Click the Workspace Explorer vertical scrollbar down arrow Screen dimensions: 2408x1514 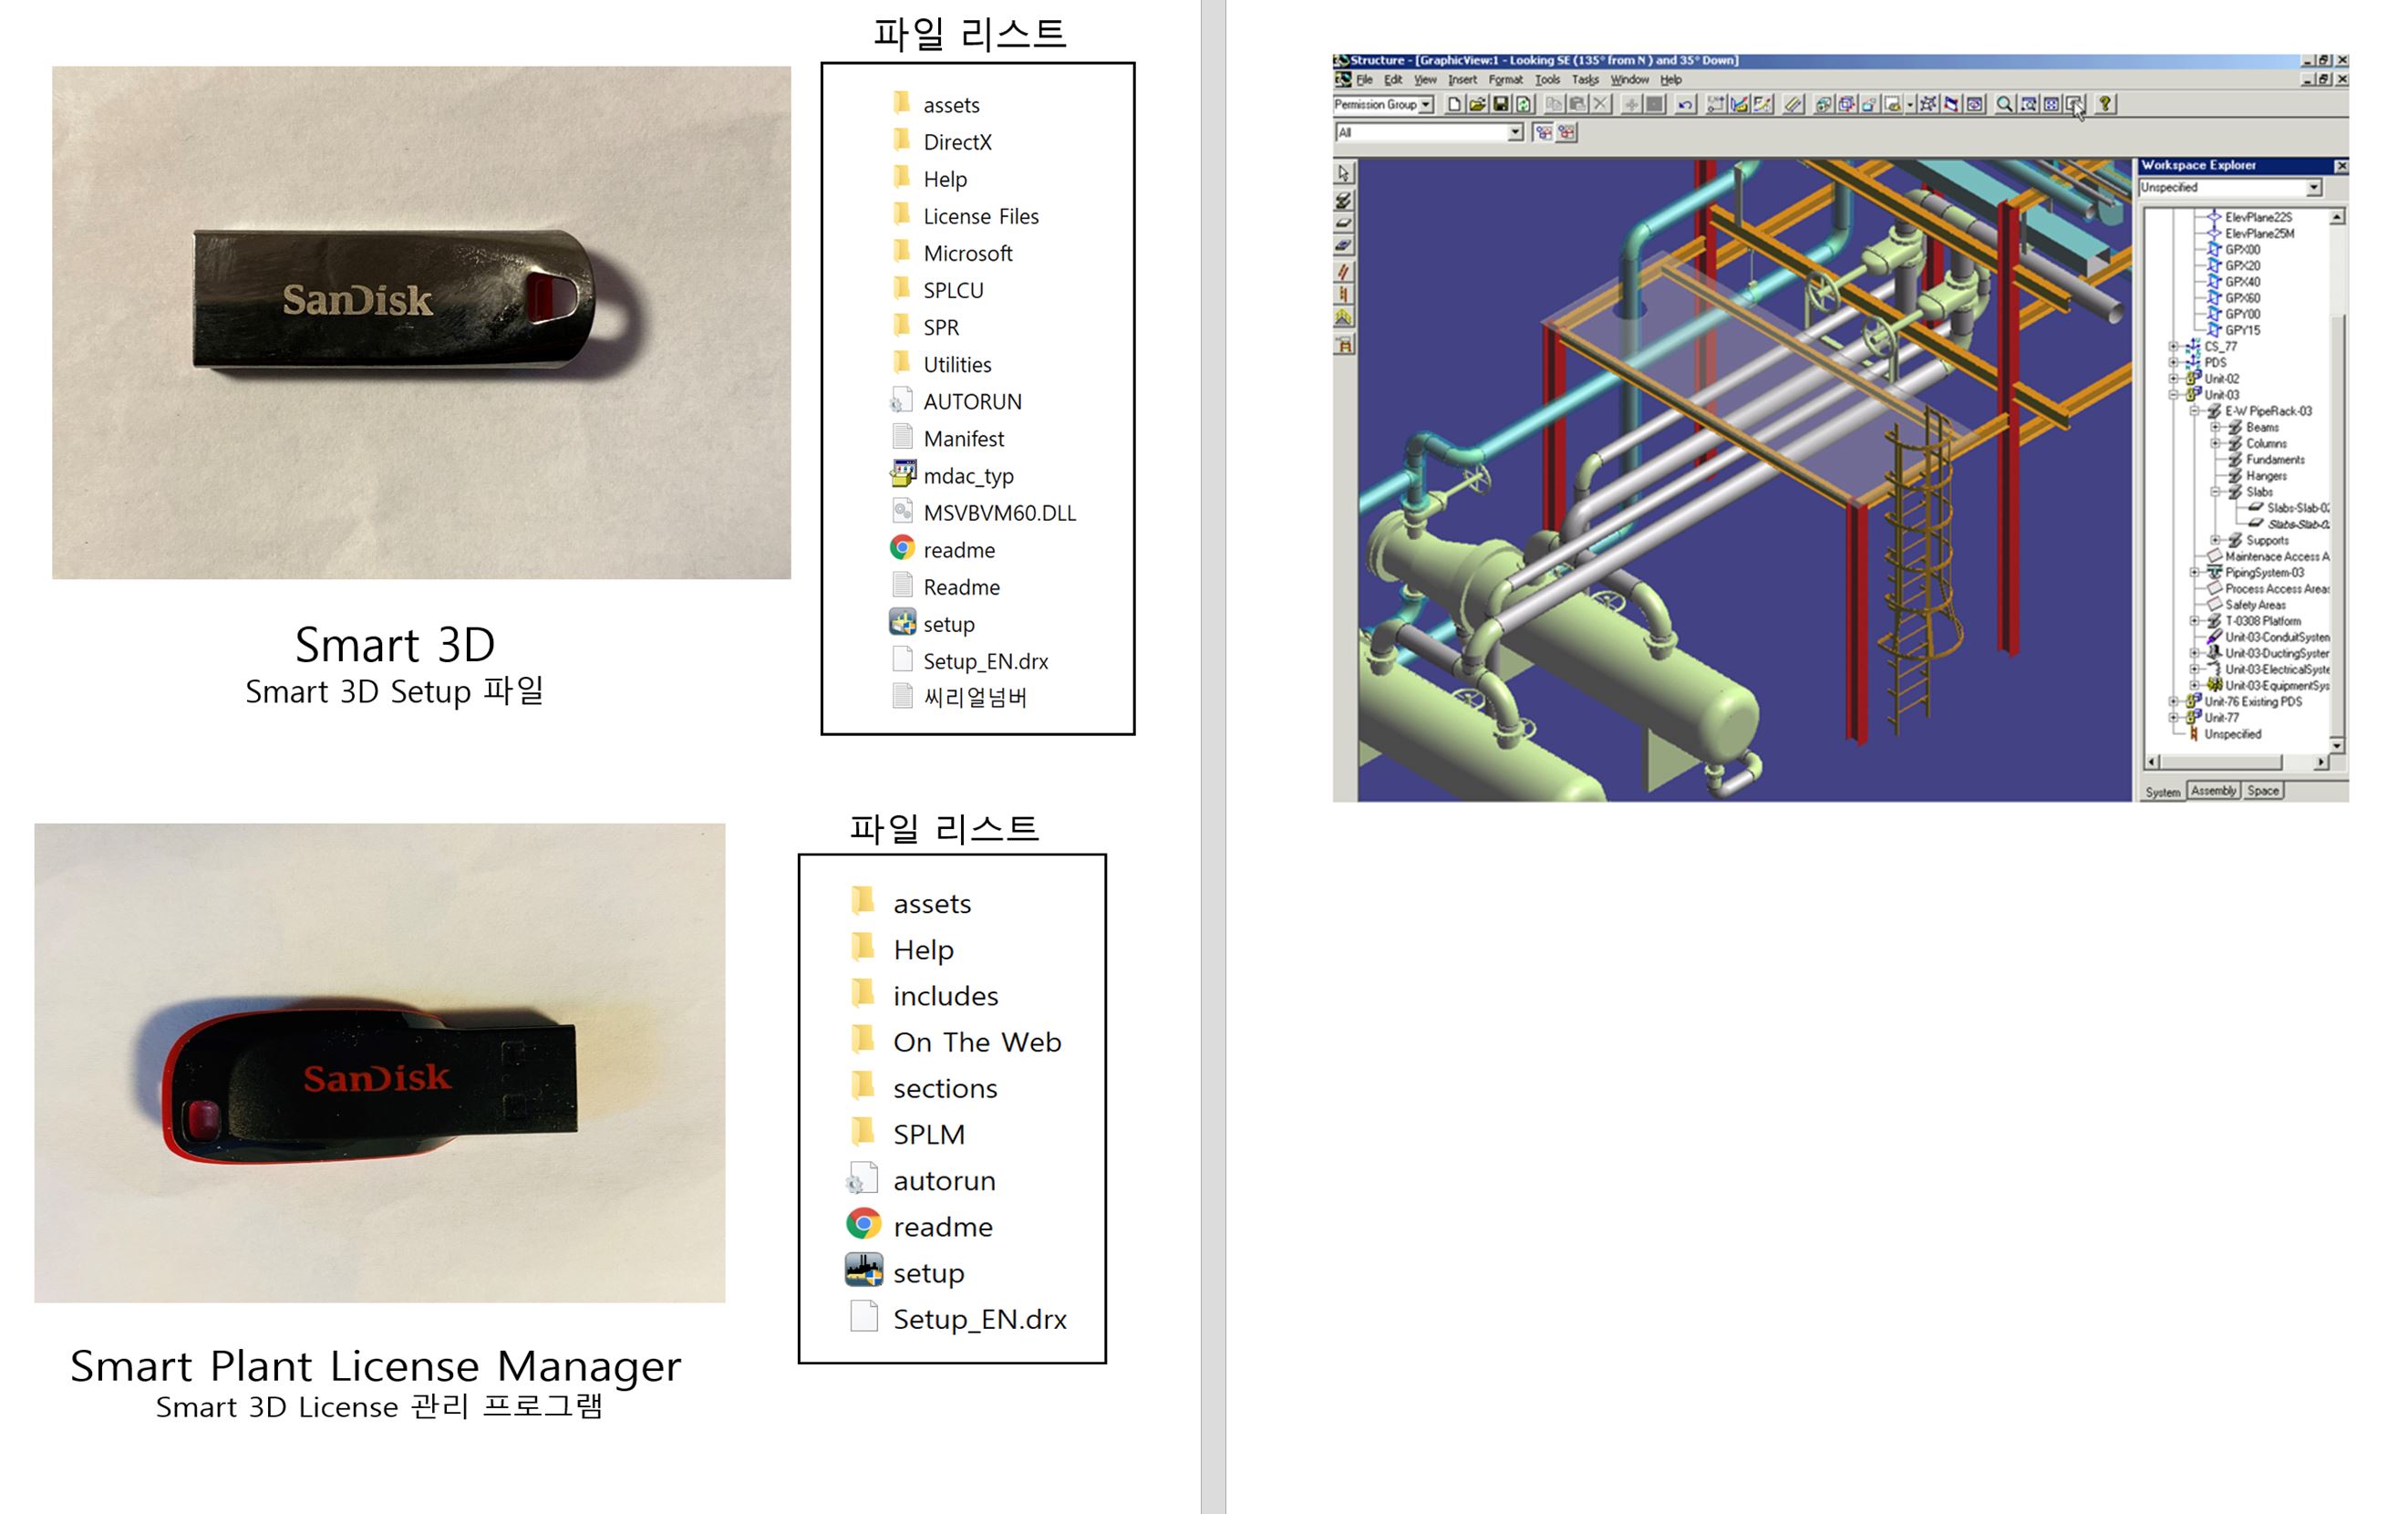pos(2337,746)
